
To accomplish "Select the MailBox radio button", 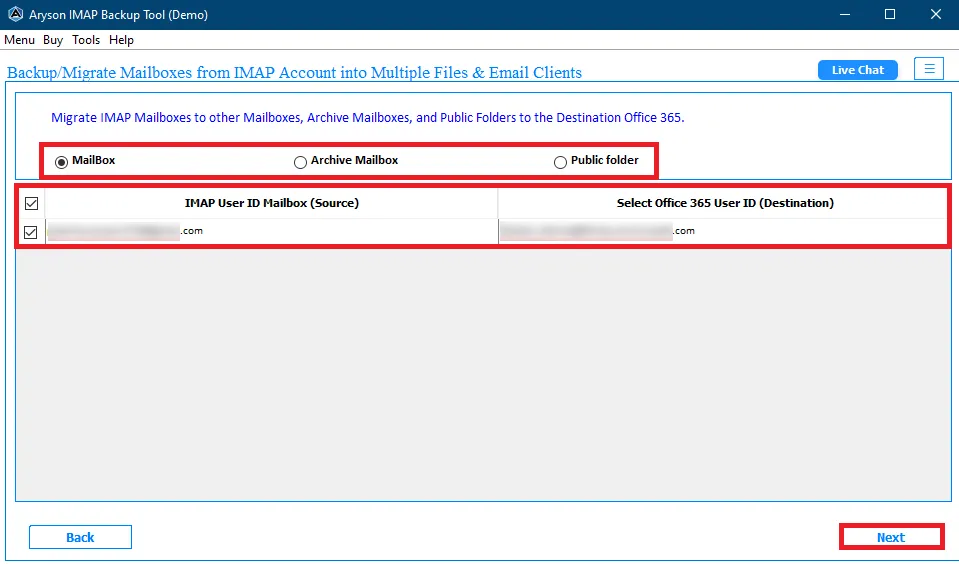I will click(61, 162).
